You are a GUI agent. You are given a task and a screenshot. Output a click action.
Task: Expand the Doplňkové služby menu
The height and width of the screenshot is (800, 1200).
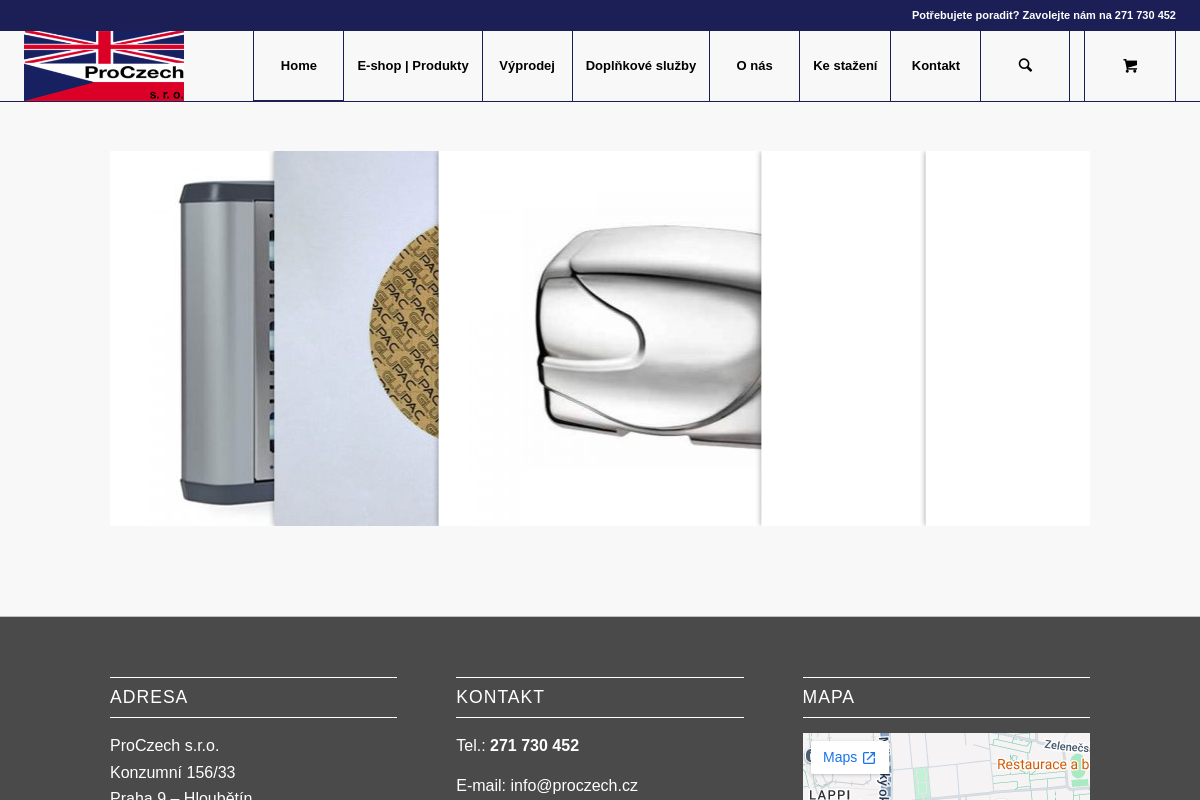(x=640, y=66)
